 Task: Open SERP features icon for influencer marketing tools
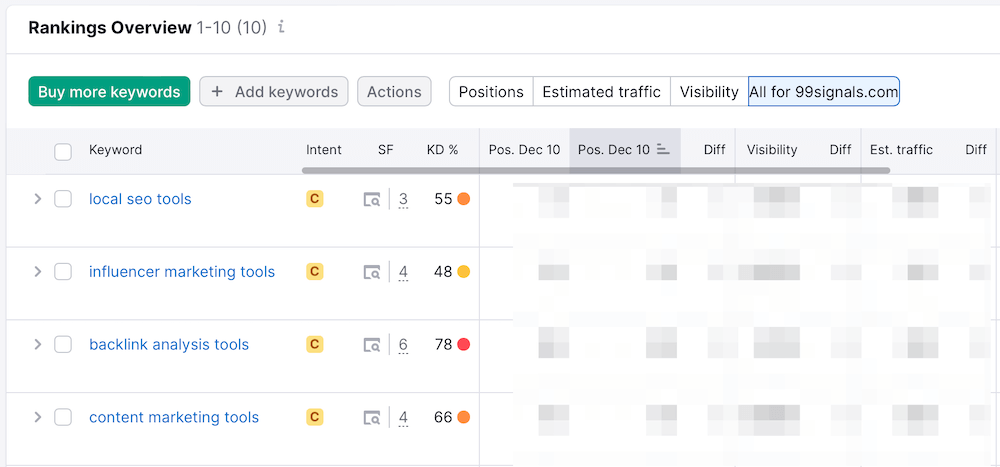(x=371, y=272)
